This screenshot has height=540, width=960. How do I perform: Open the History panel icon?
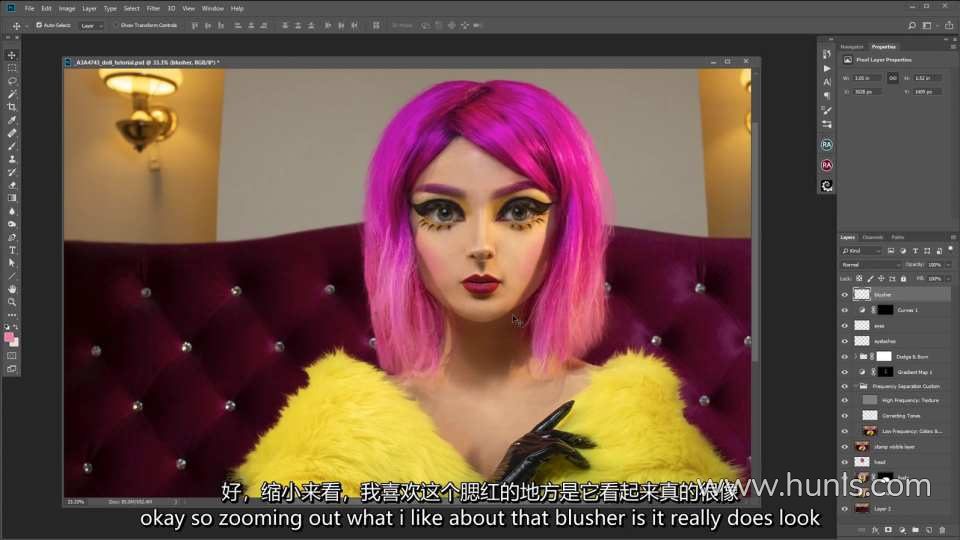pos(827,54)
